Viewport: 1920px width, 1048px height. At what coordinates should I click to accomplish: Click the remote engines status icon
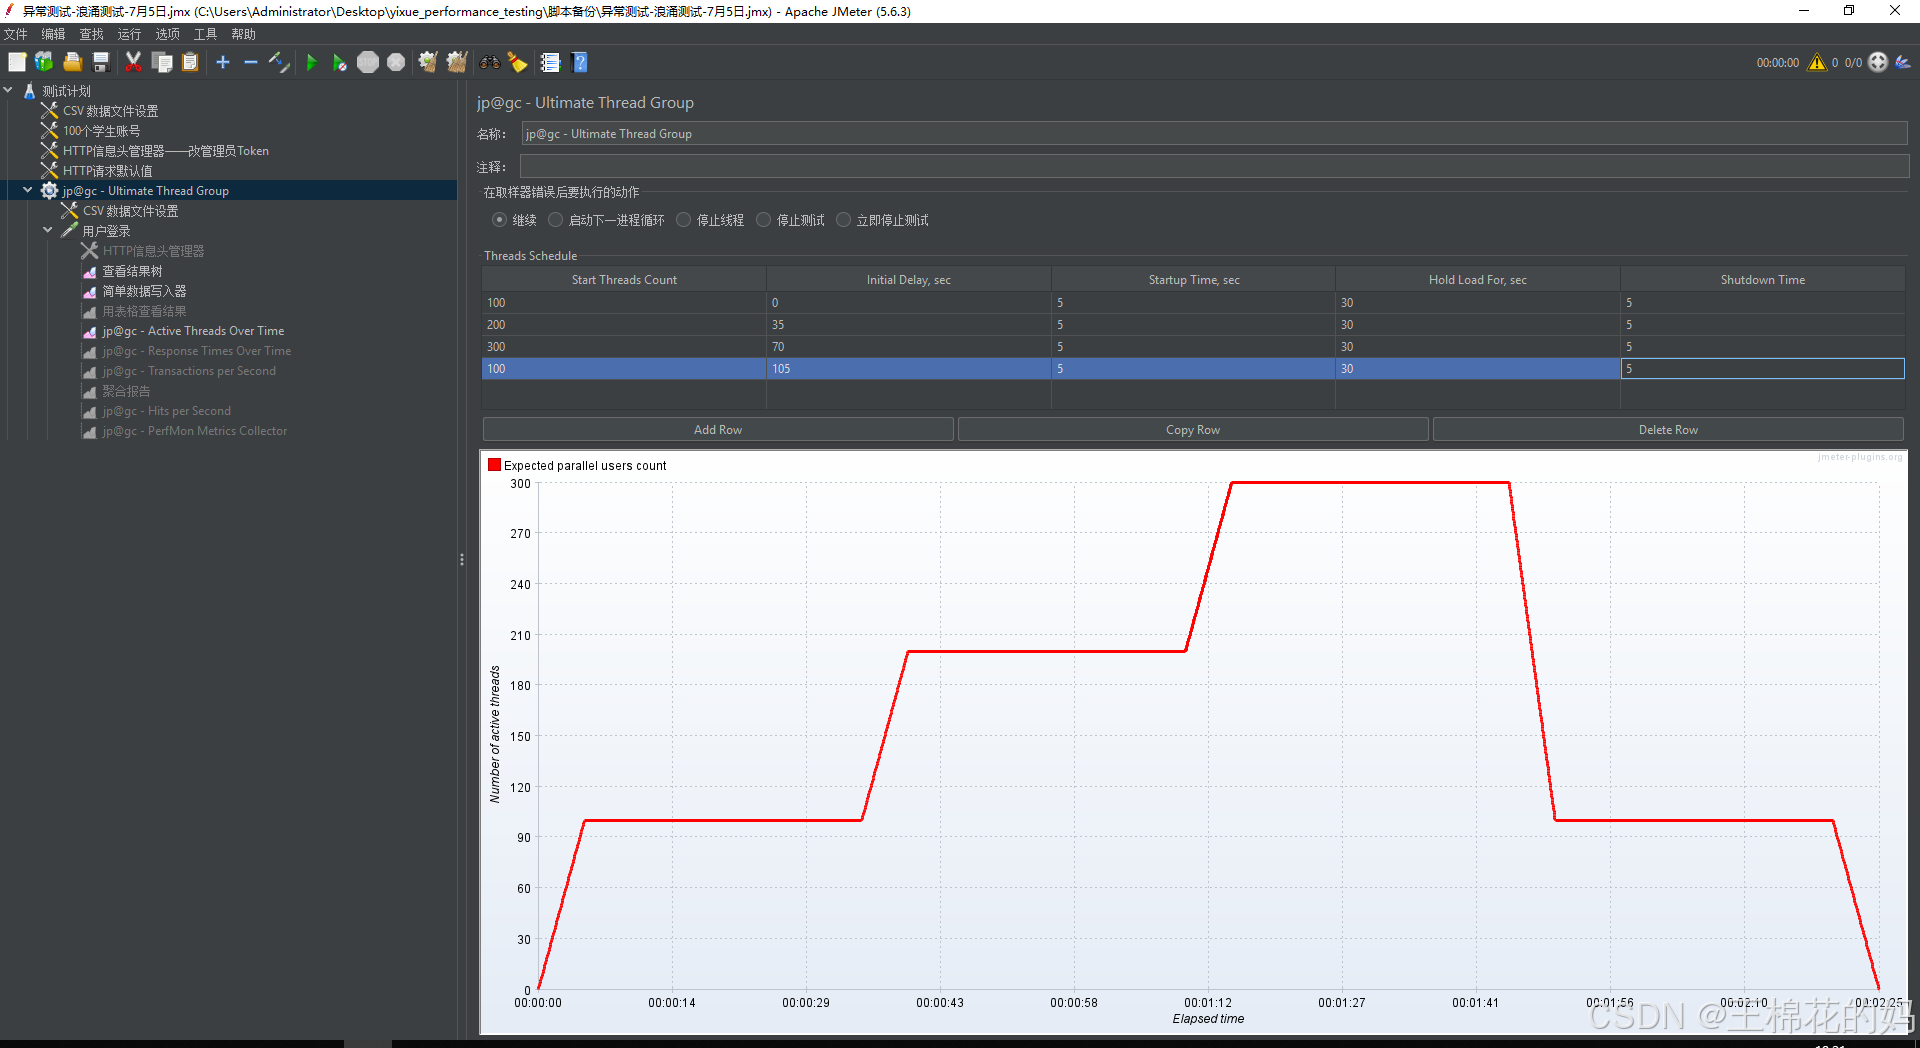pos(1878,62)
